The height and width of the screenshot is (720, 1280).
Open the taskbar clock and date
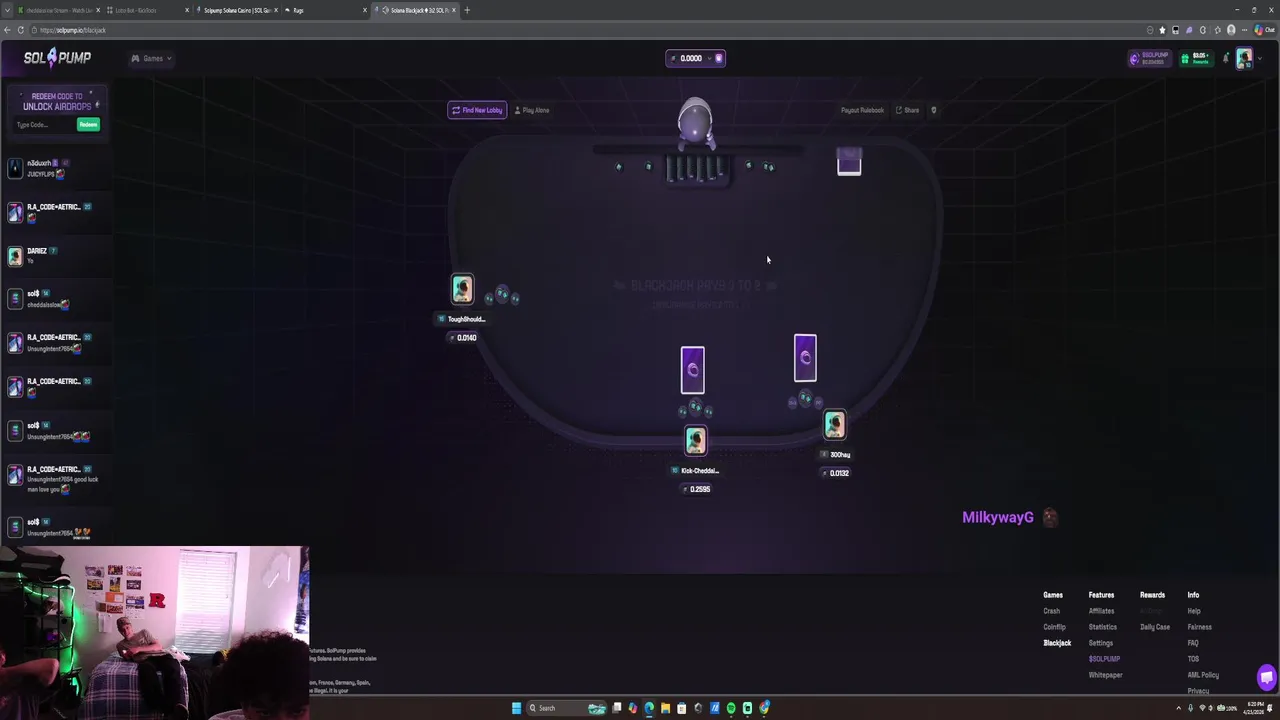click(x=1254, y=708)
